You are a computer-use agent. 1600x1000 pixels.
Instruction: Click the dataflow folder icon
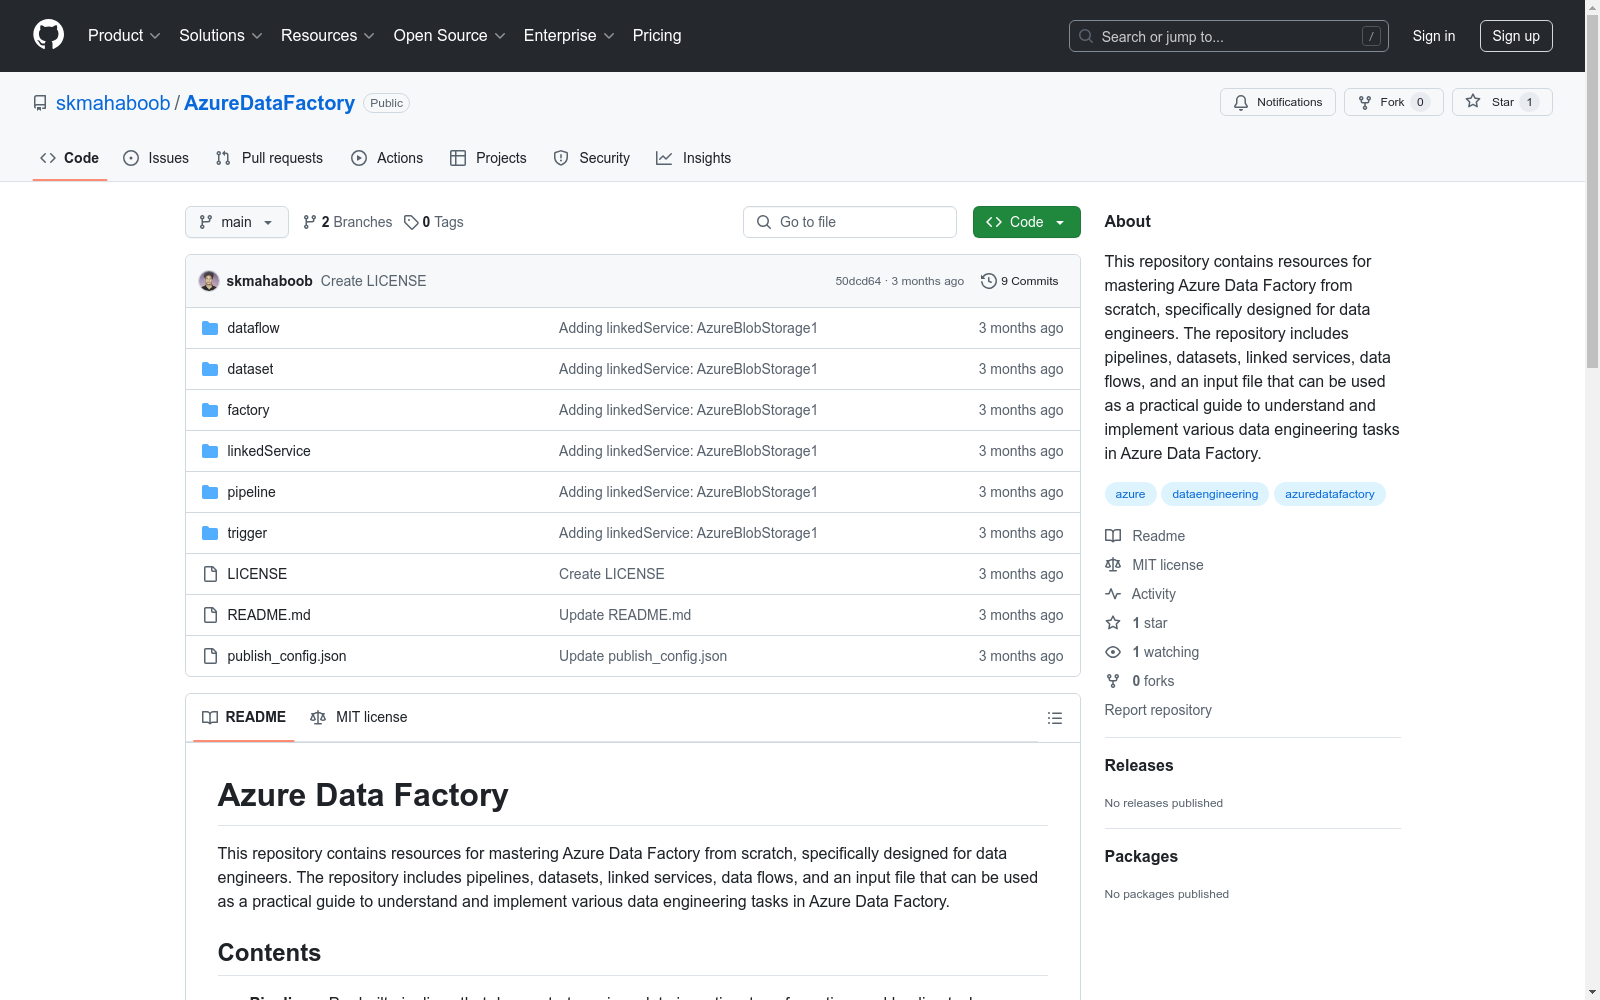210,328
